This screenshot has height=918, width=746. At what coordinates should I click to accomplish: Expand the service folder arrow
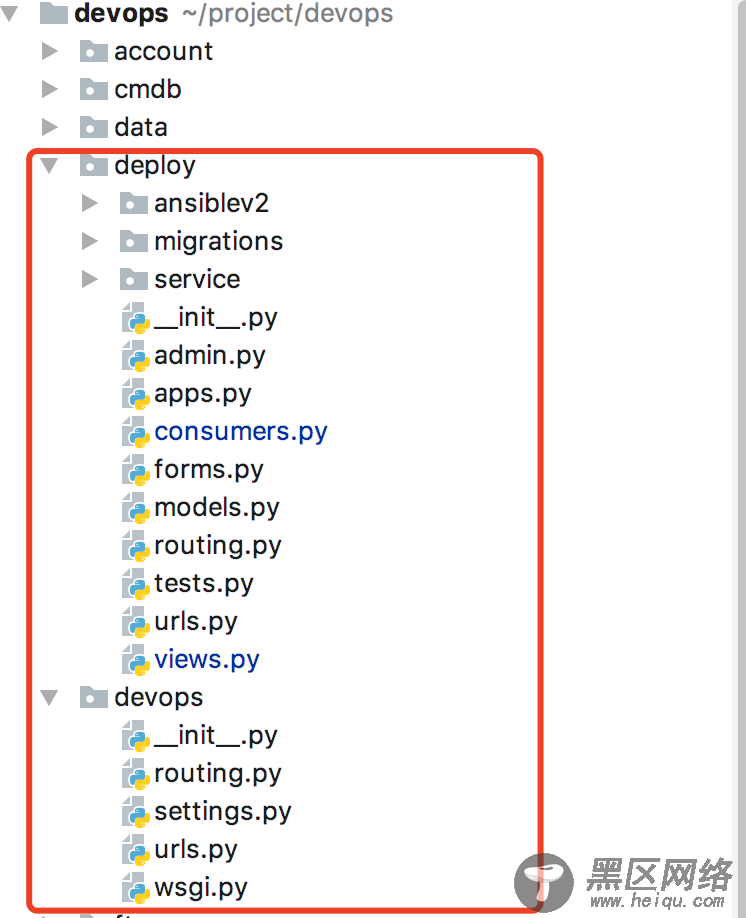pos(90,279)
